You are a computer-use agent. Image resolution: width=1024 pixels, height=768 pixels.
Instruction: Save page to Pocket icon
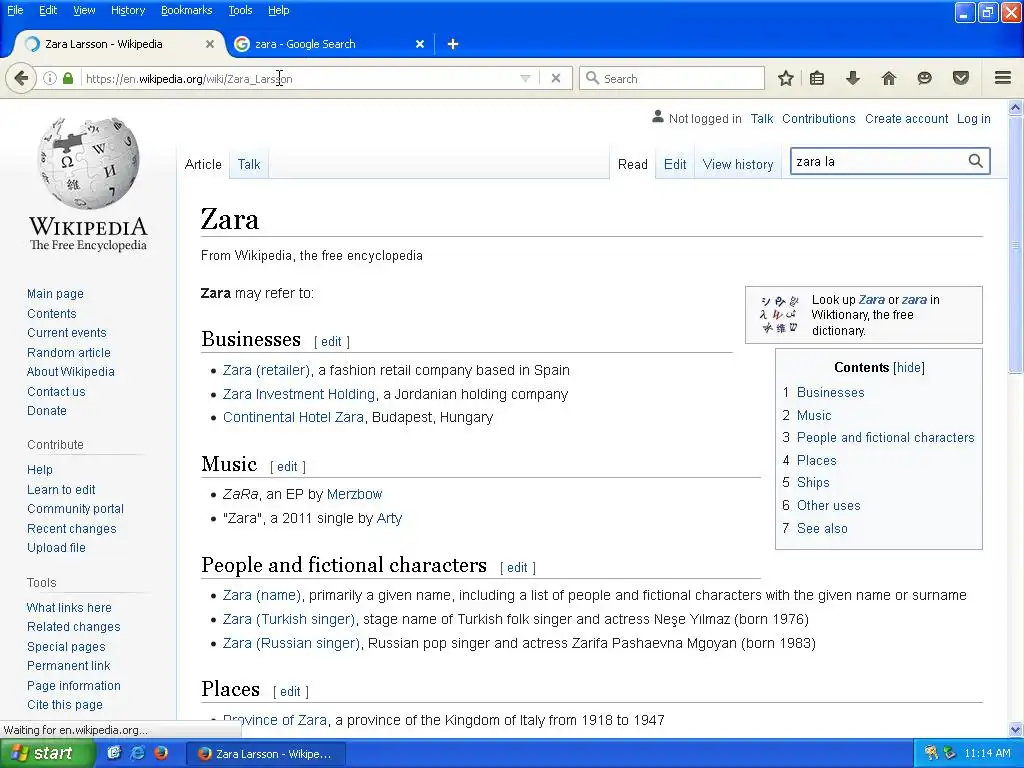pos(961,78)
